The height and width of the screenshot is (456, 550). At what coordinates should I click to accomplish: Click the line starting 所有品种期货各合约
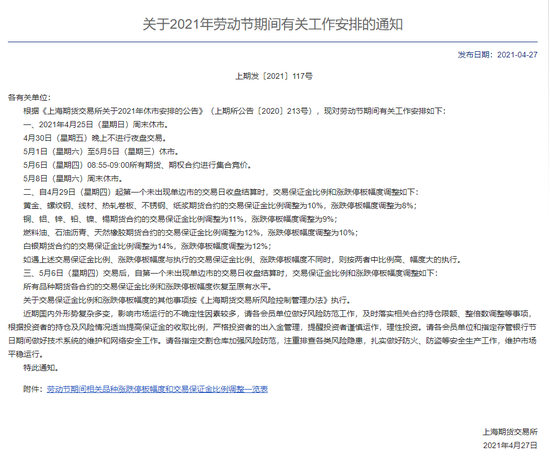click(x=147, y=287)
